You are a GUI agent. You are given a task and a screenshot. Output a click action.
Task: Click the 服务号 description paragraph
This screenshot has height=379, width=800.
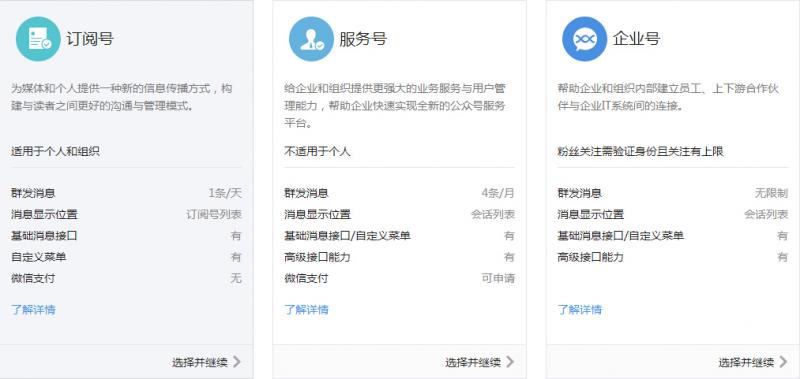pyautogui.click(x=395, y=106)
